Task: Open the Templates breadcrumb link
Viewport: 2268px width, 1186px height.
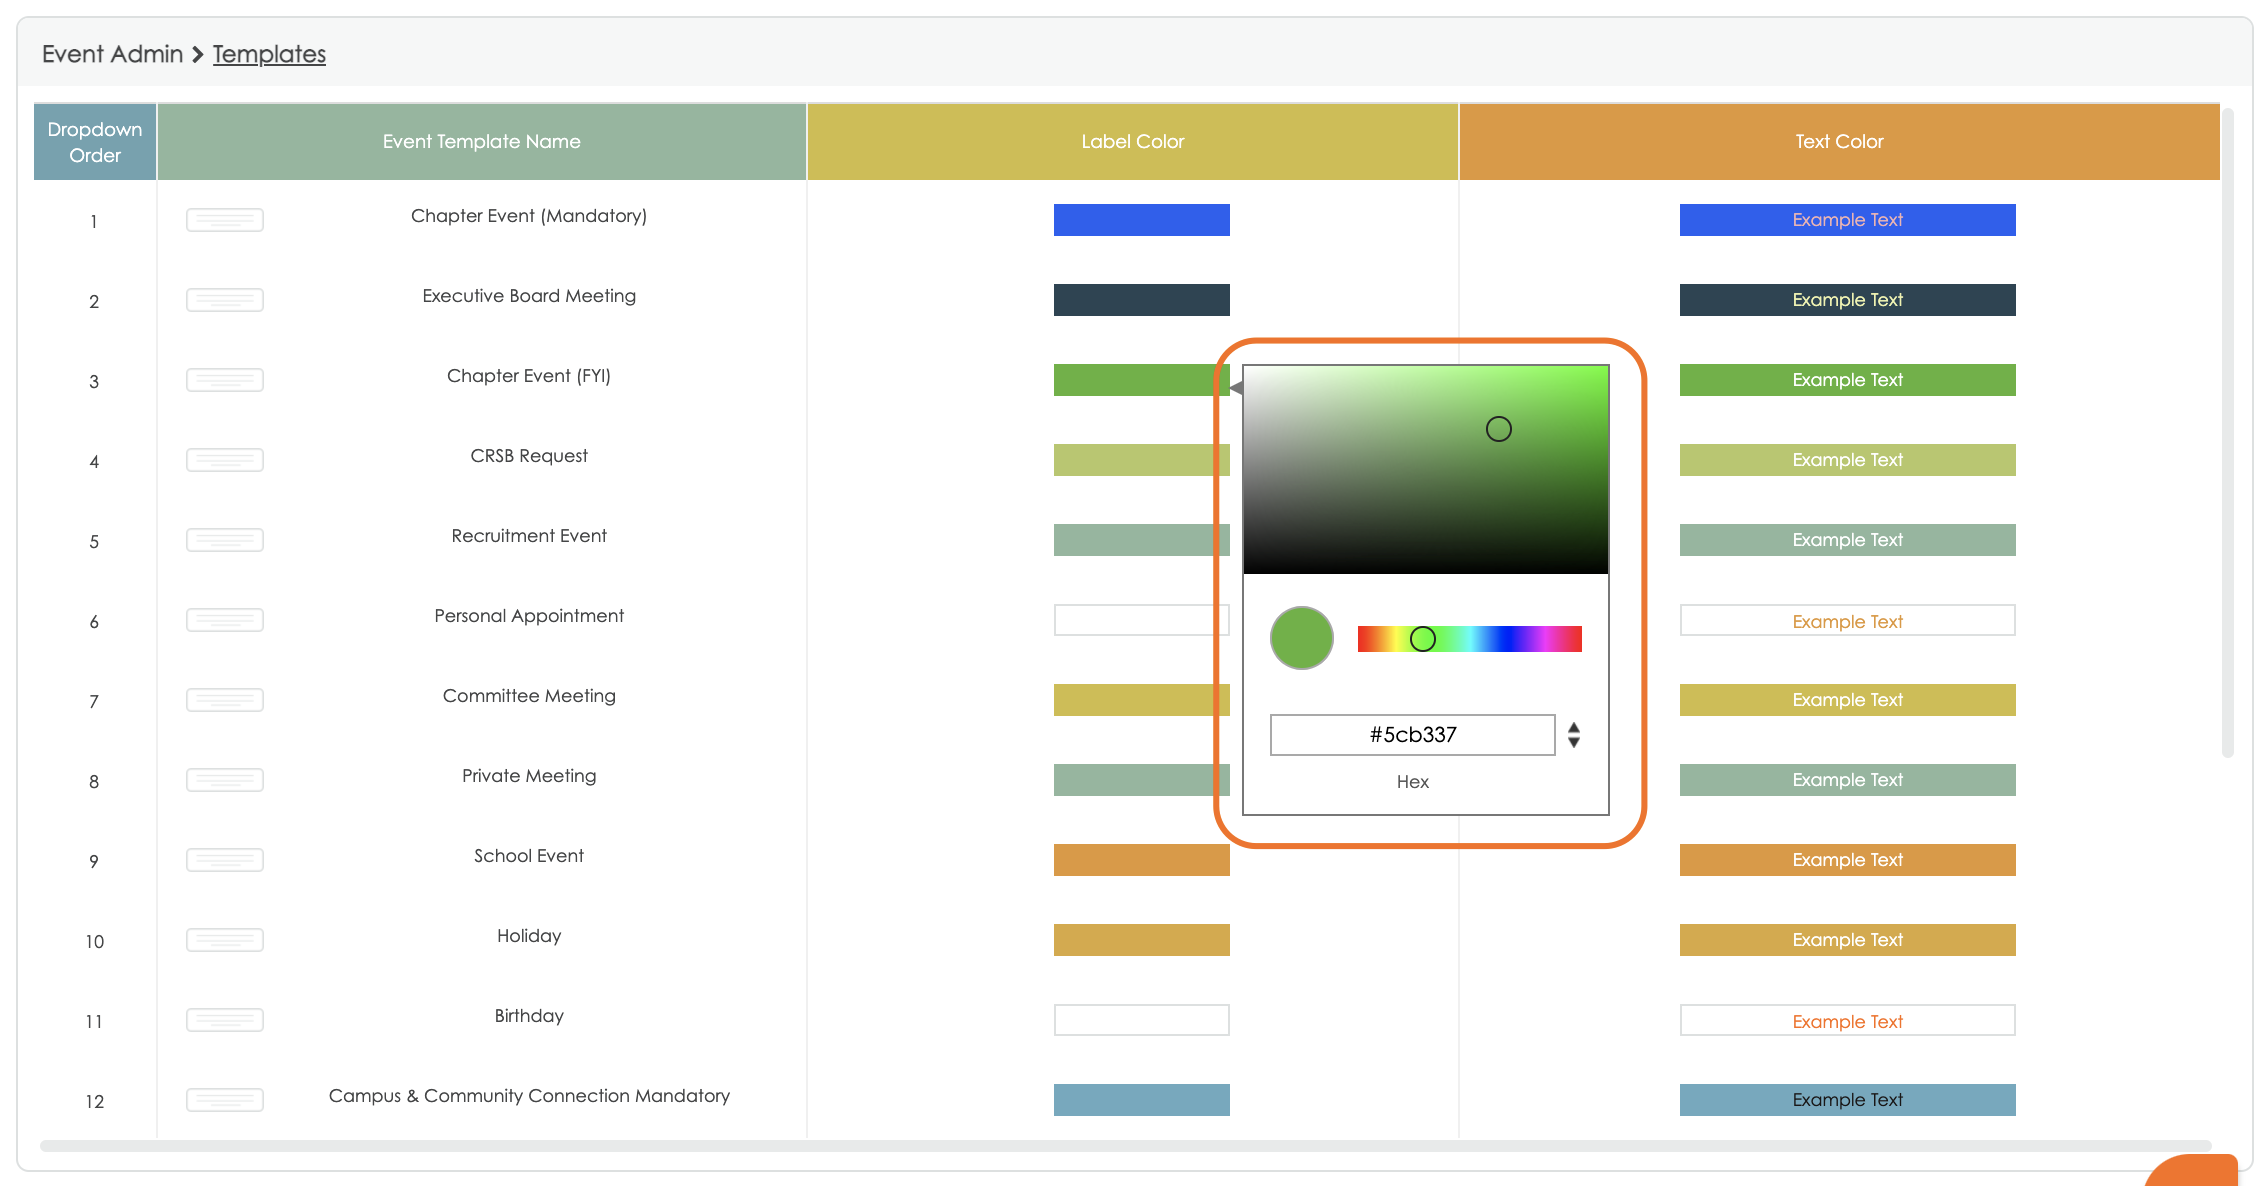Action: [x=269, y=54]
